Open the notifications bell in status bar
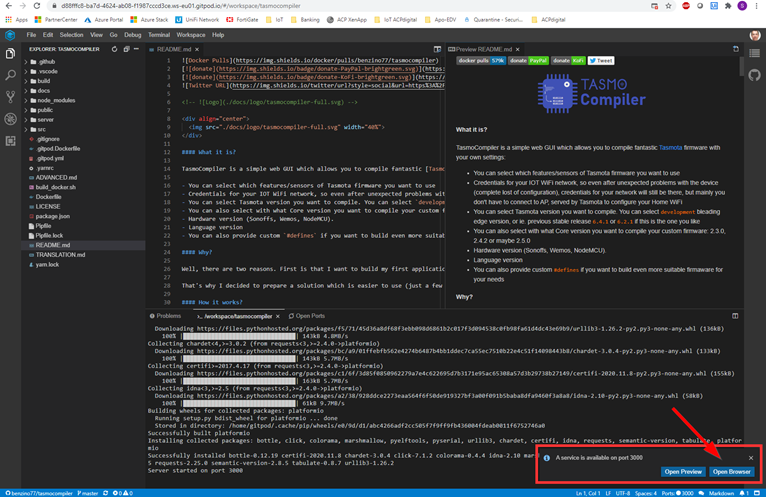The height and width of the screenshot is (497, 766). [745, 493]
